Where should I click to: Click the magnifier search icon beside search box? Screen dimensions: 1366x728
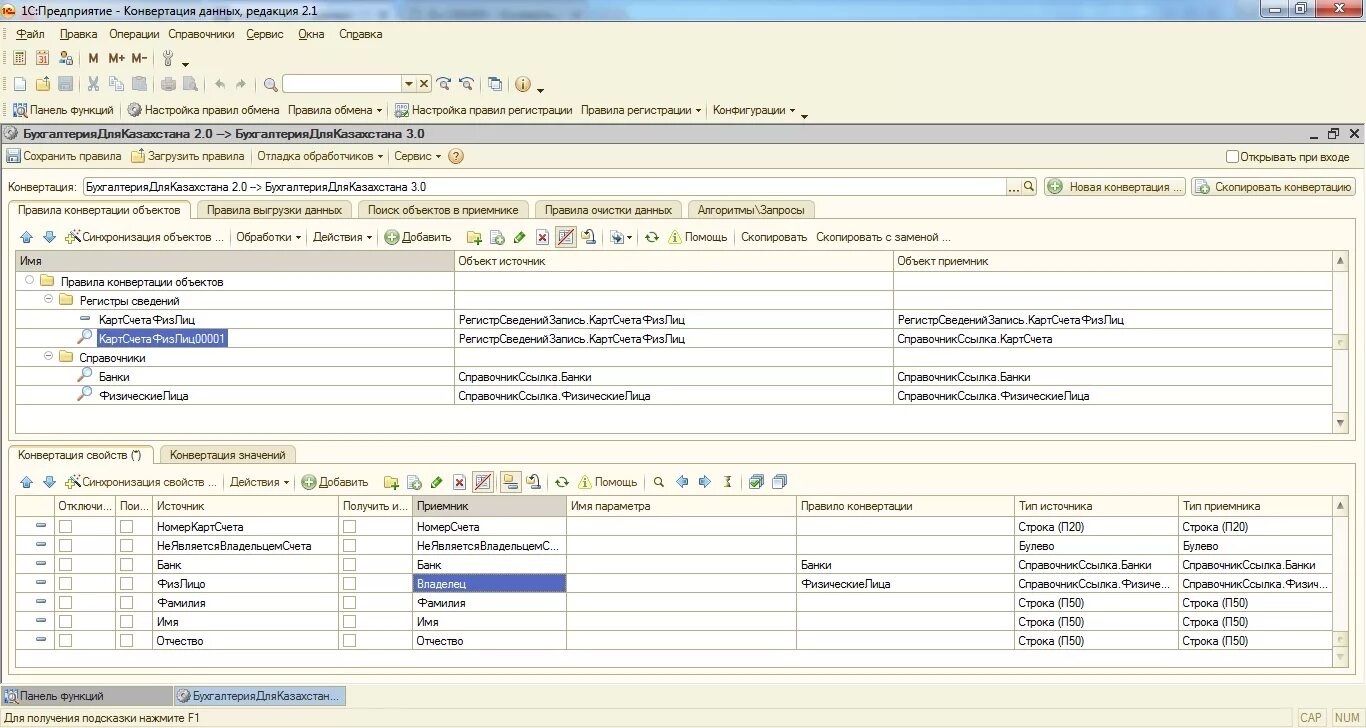(271, 84)
